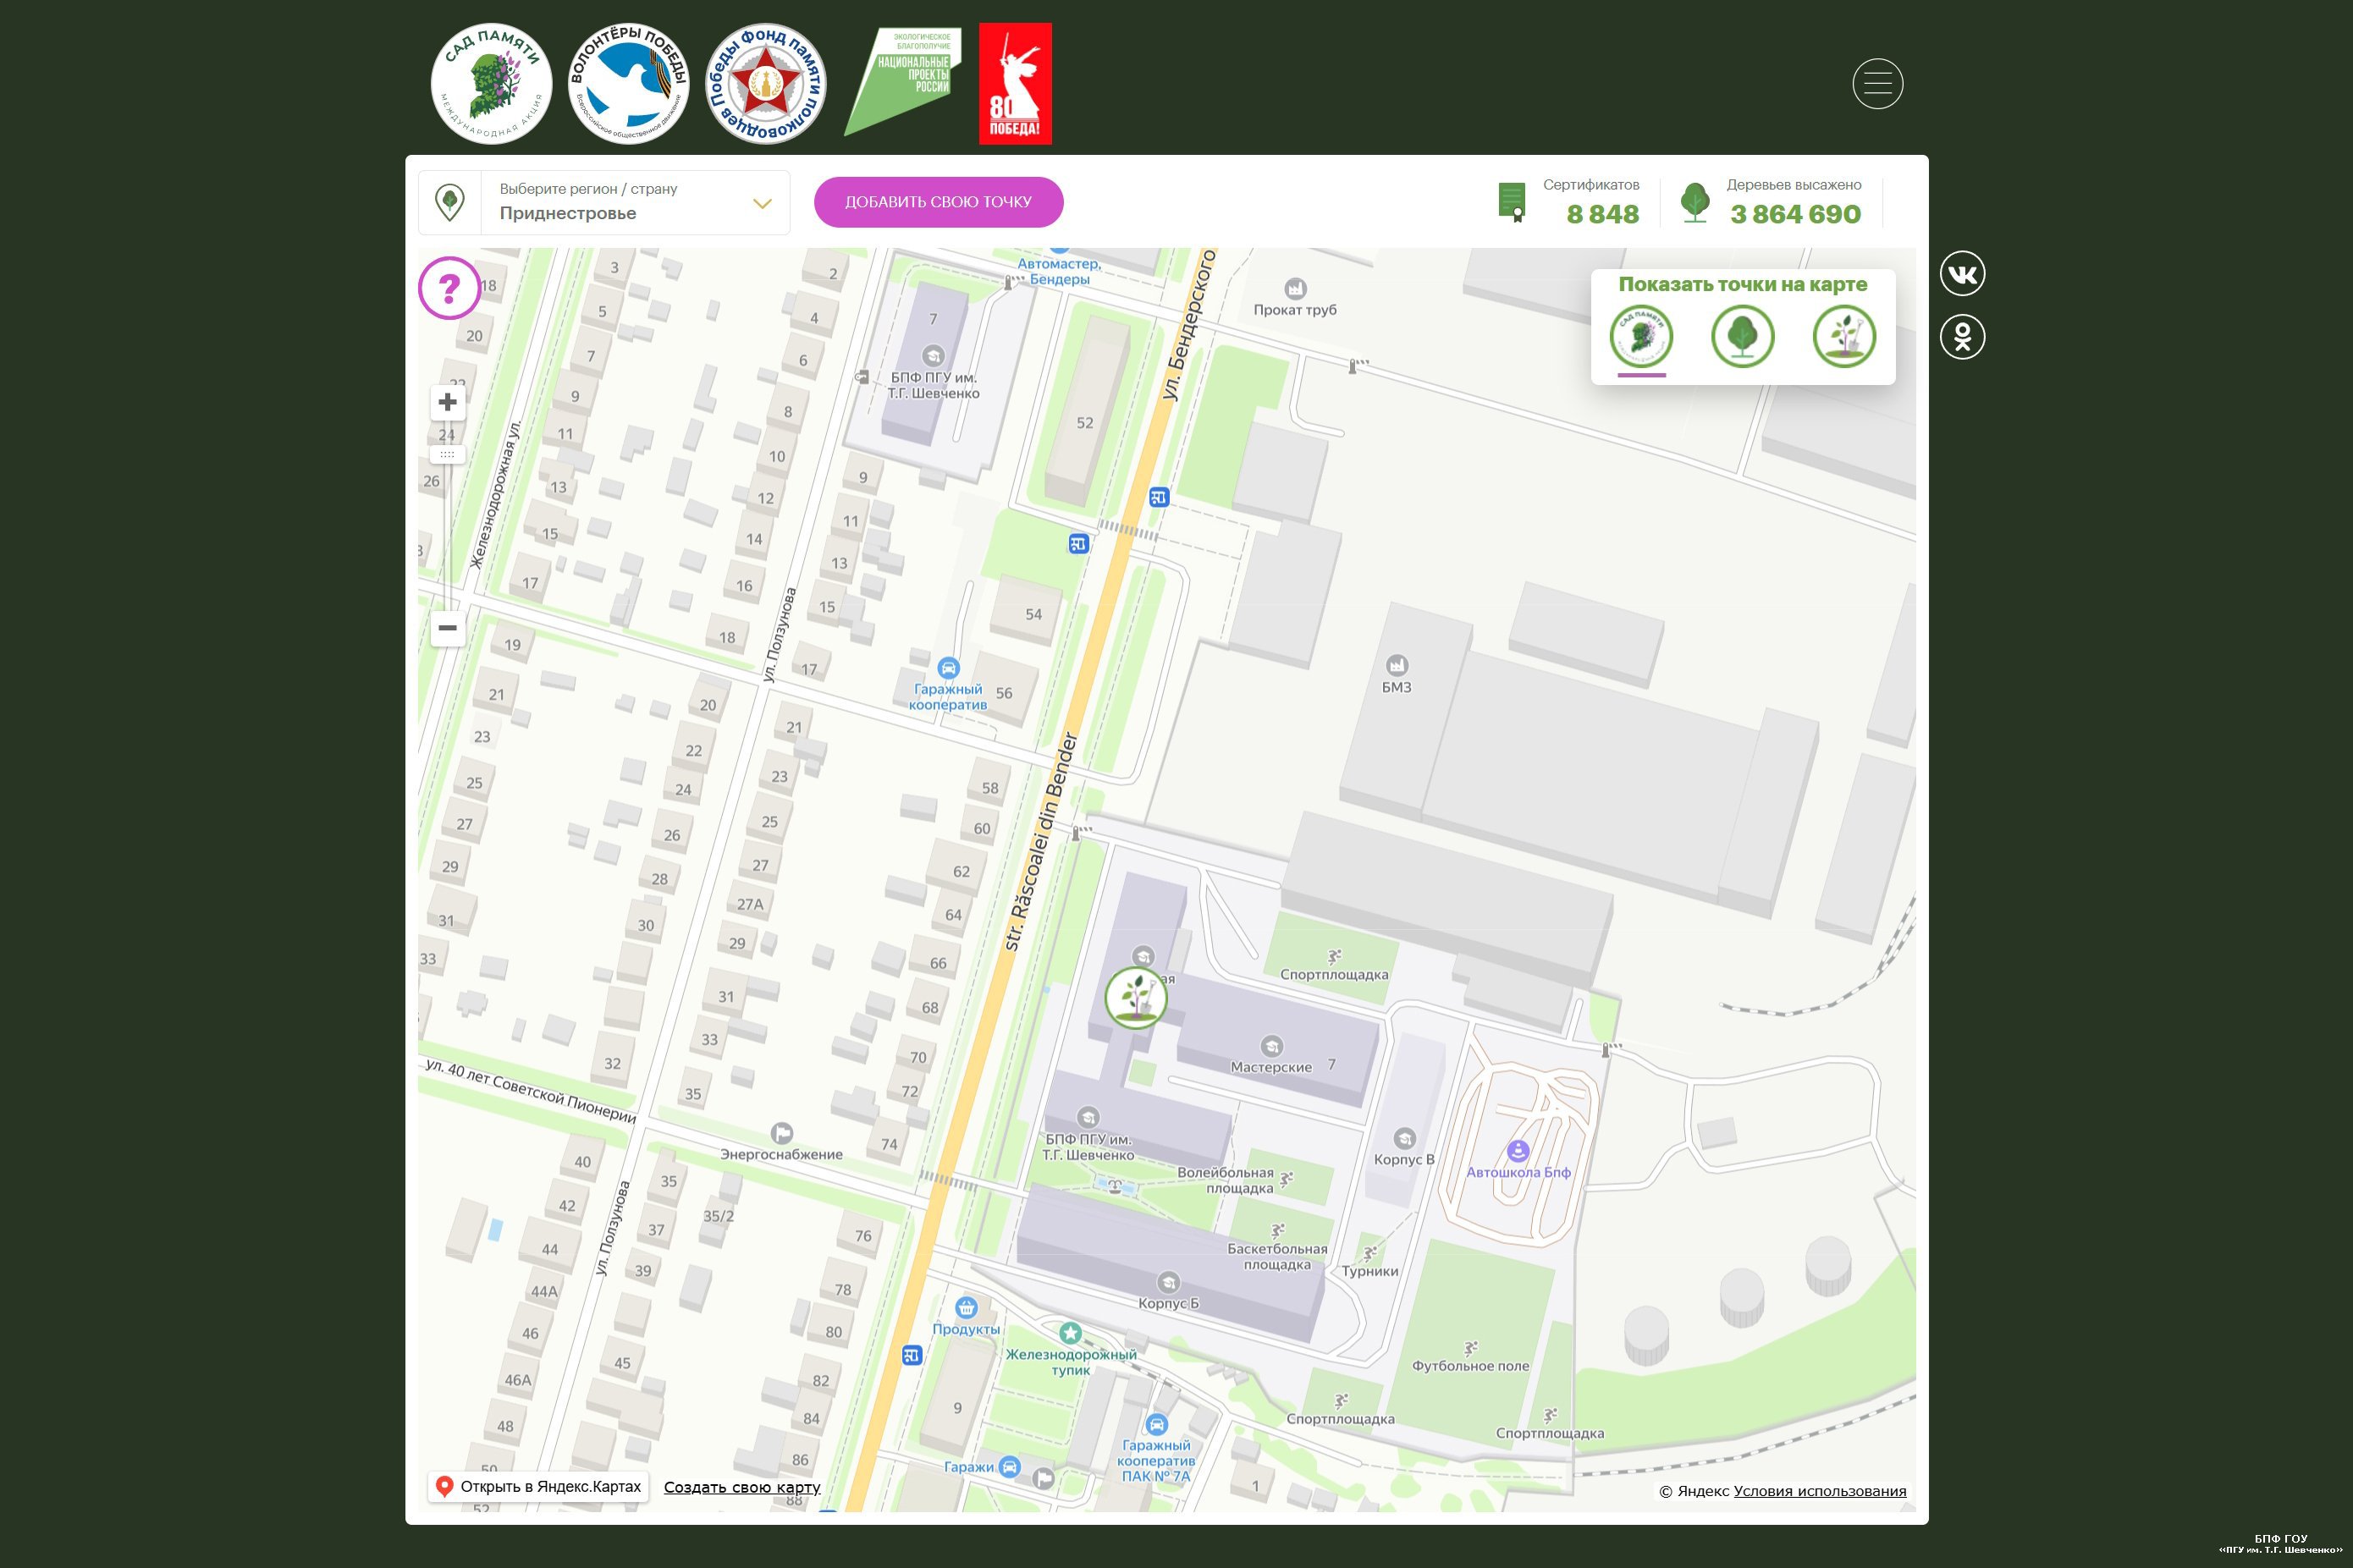The image size is (2353, 1568).
Task: Click the Волейбольная площадка label
Action: (x=1226, y=1180)
